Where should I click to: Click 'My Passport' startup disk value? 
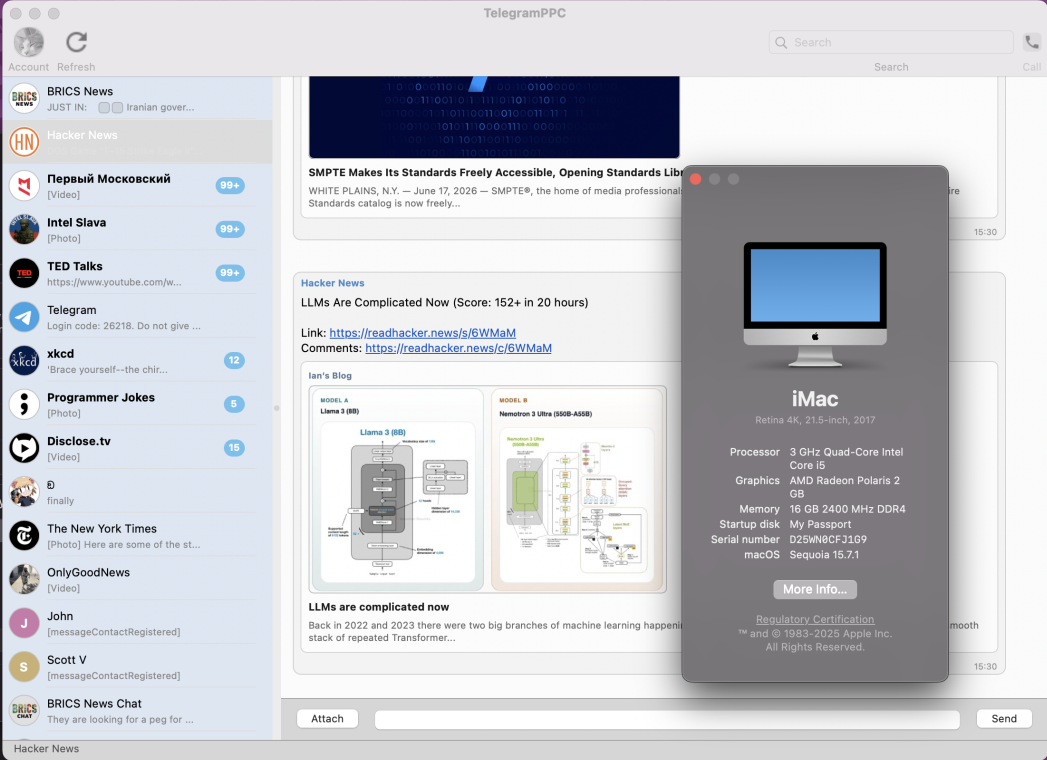click(820, 524)
